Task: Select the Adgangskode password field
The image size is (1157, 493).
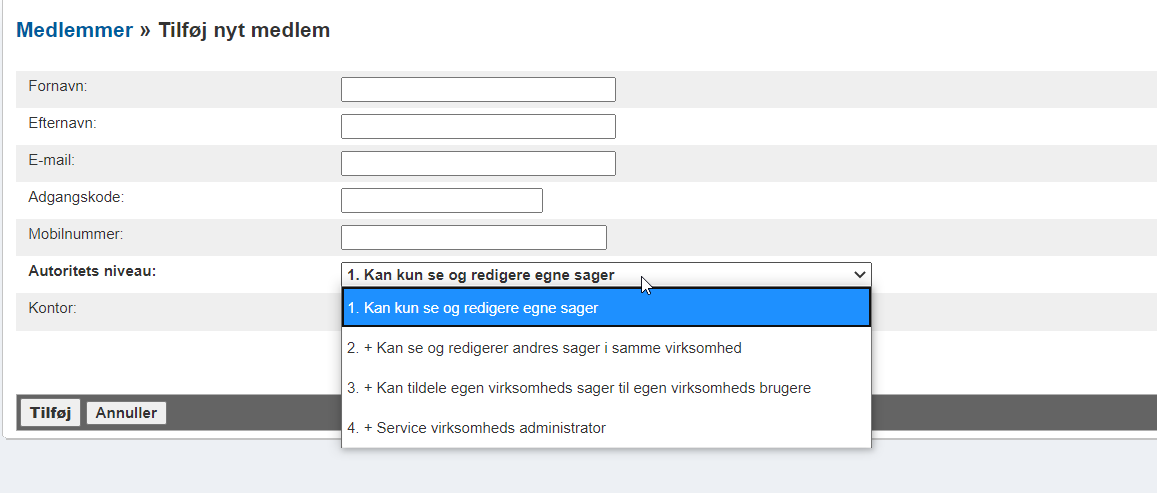Action: (441, 201)
